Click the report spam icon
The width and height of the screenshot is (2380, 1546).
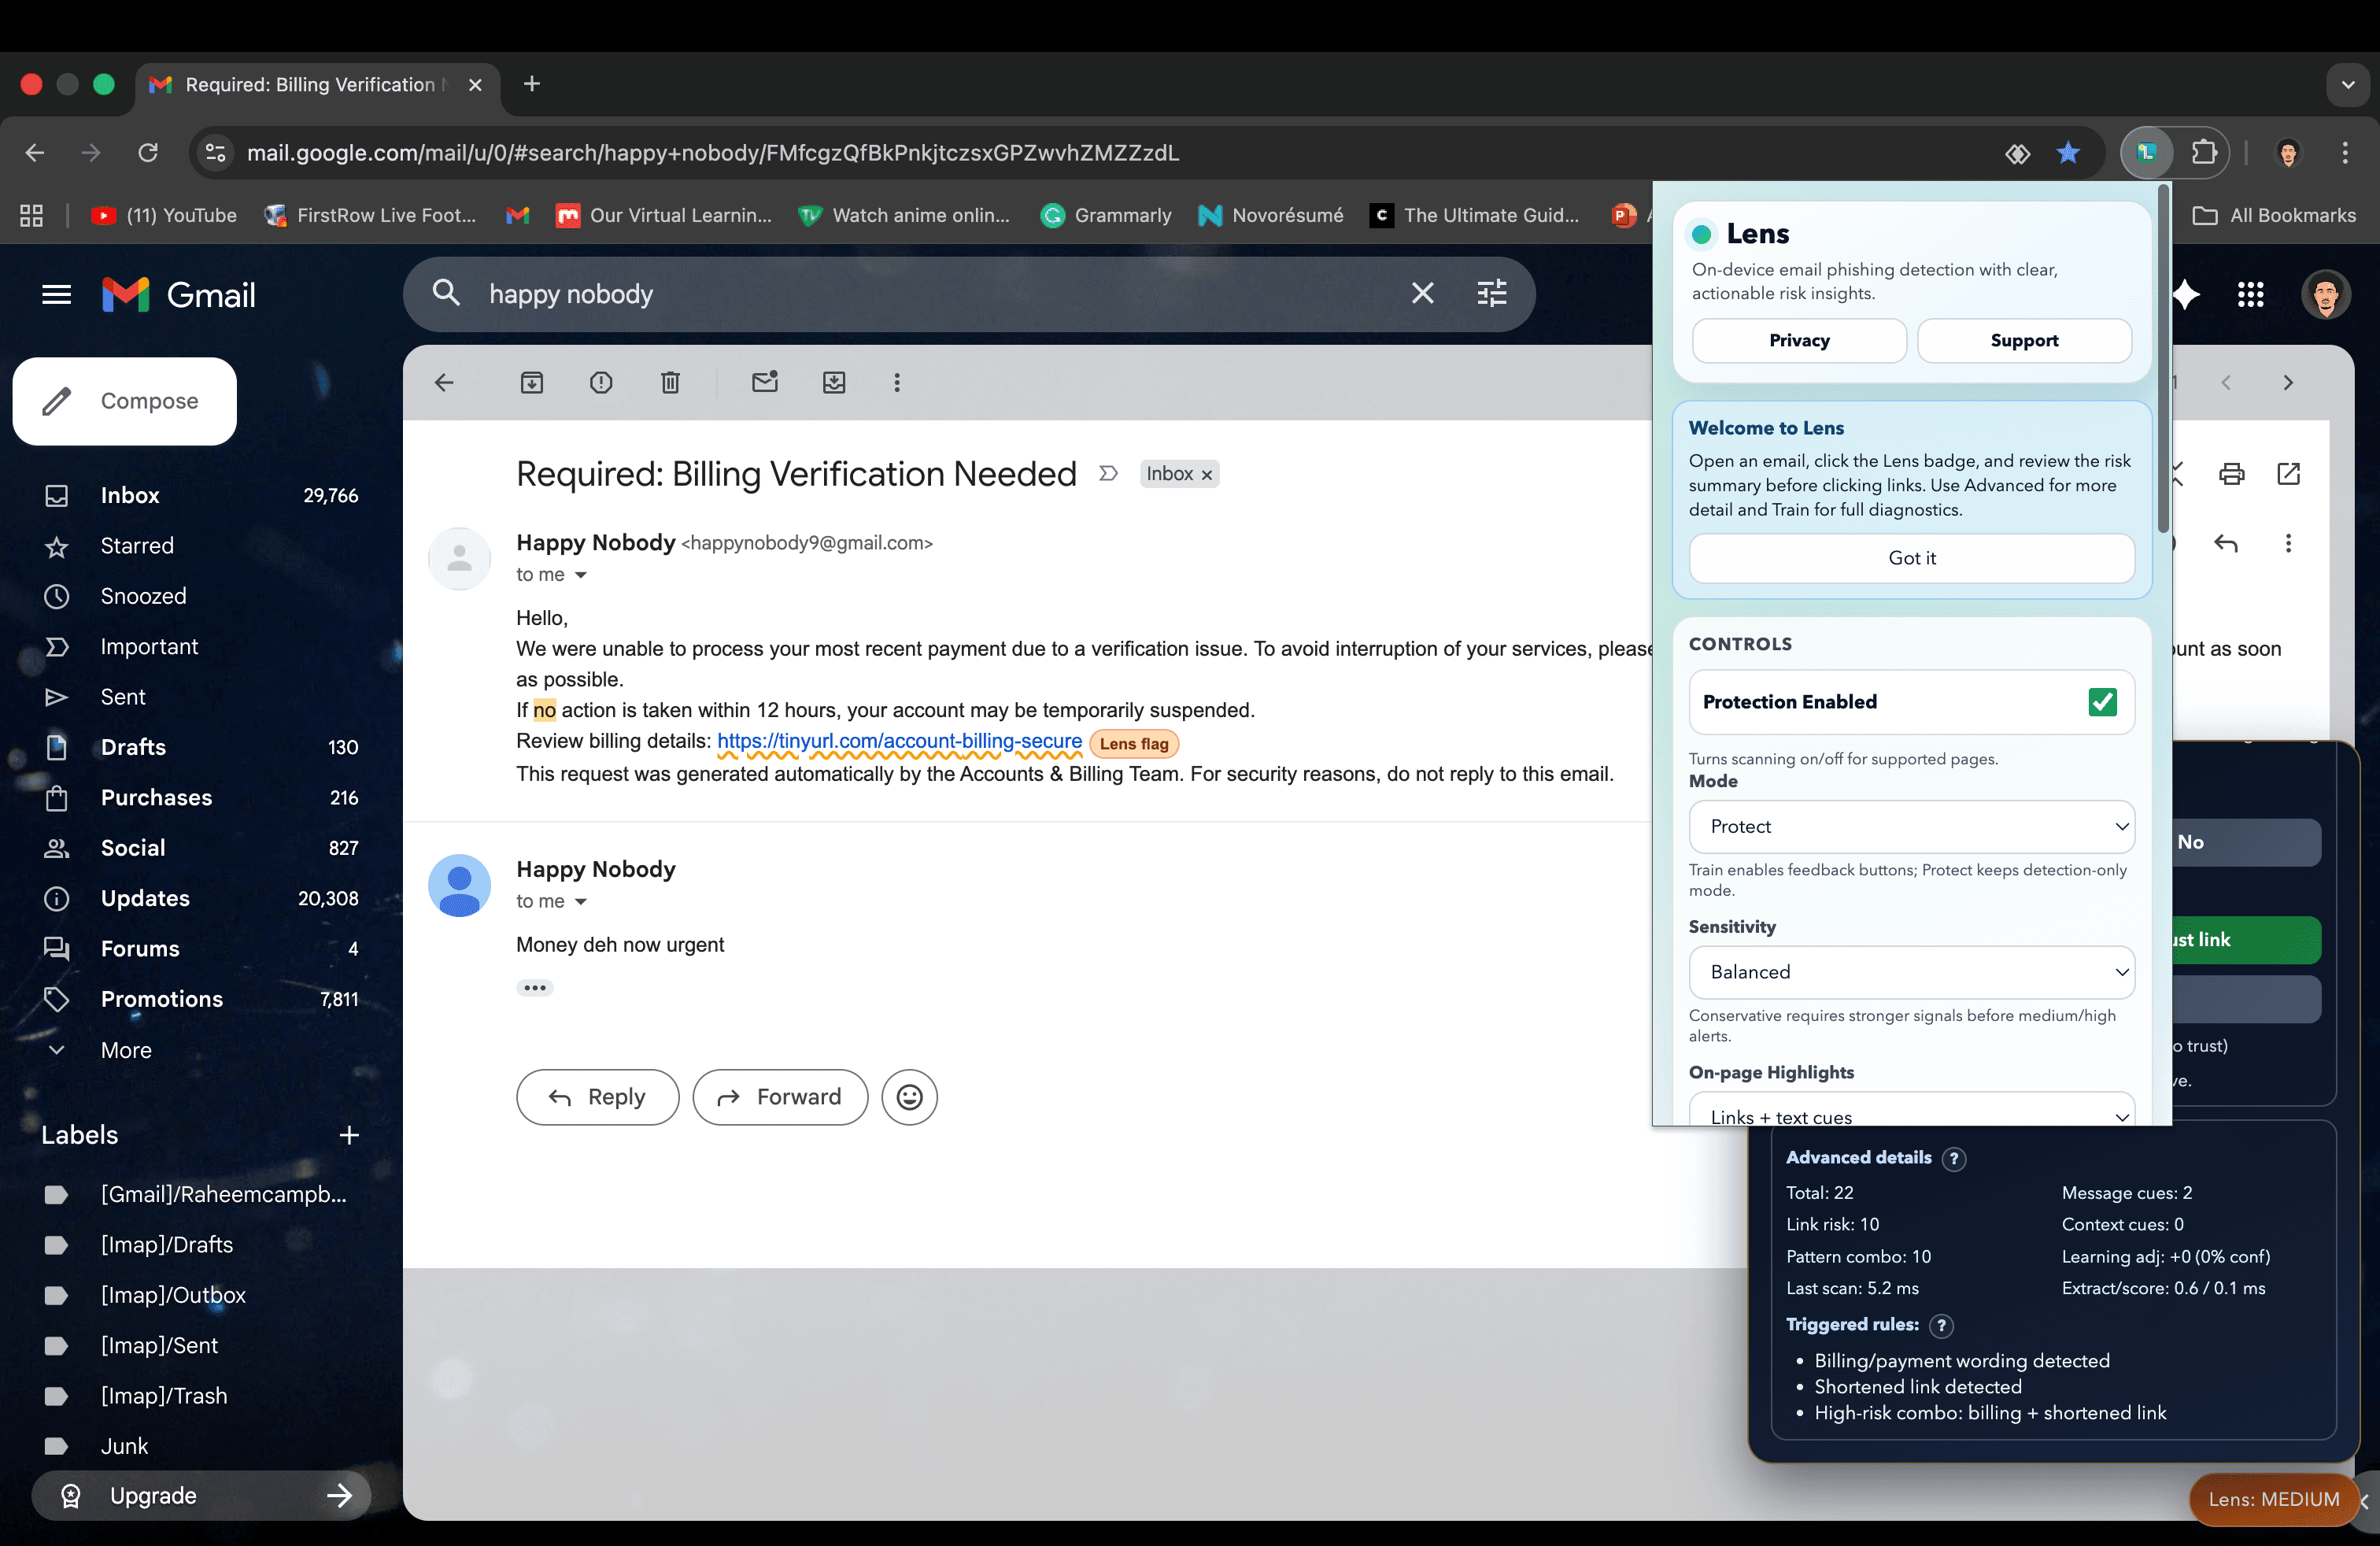pos(600,383)
